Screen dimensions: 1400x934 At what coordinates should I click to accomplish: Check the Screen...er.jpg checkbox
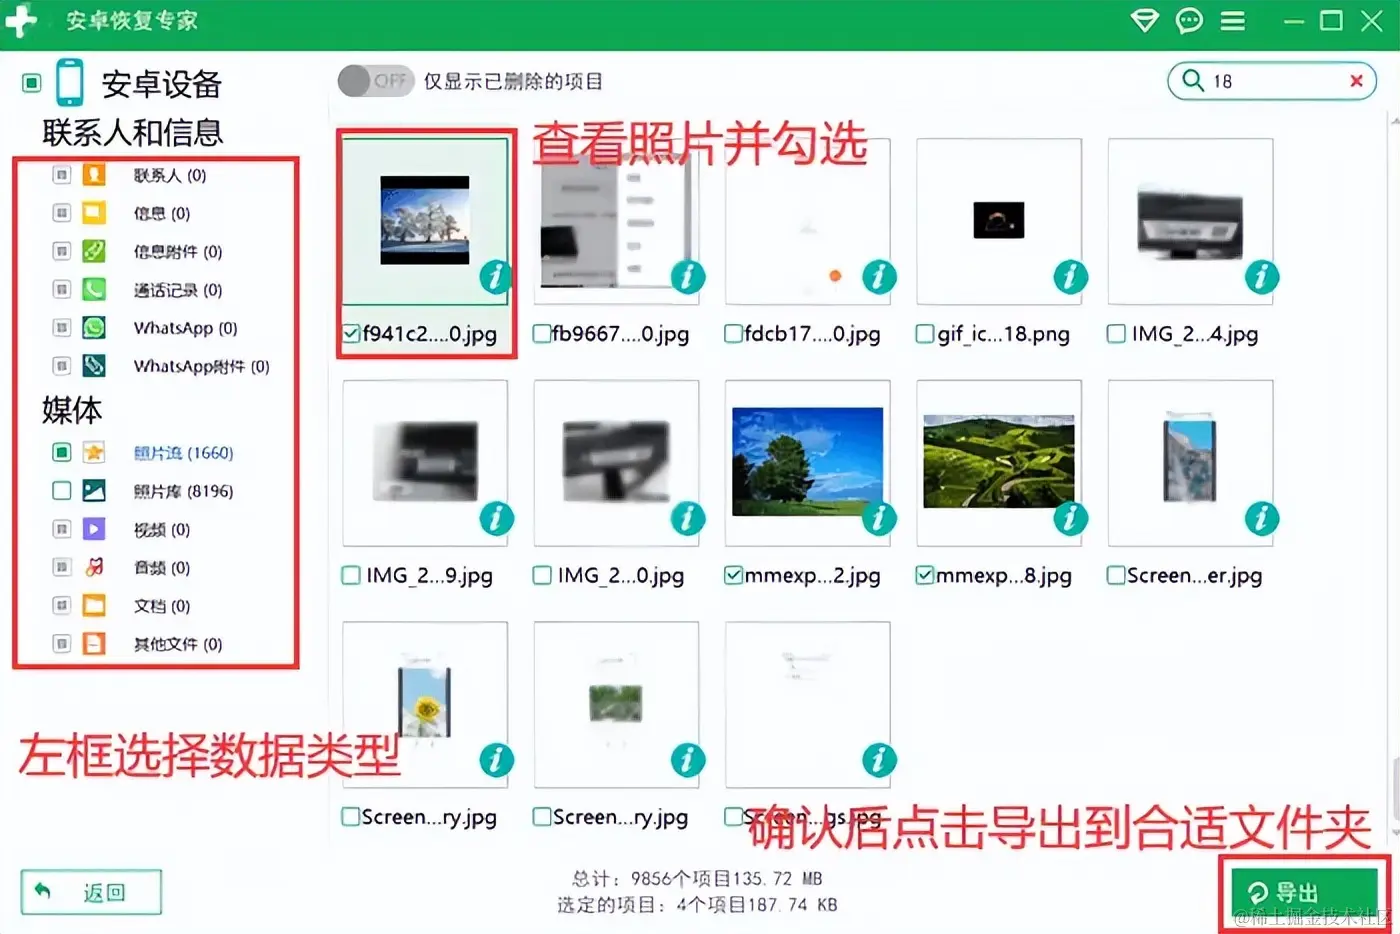(x=1116, y=575)
